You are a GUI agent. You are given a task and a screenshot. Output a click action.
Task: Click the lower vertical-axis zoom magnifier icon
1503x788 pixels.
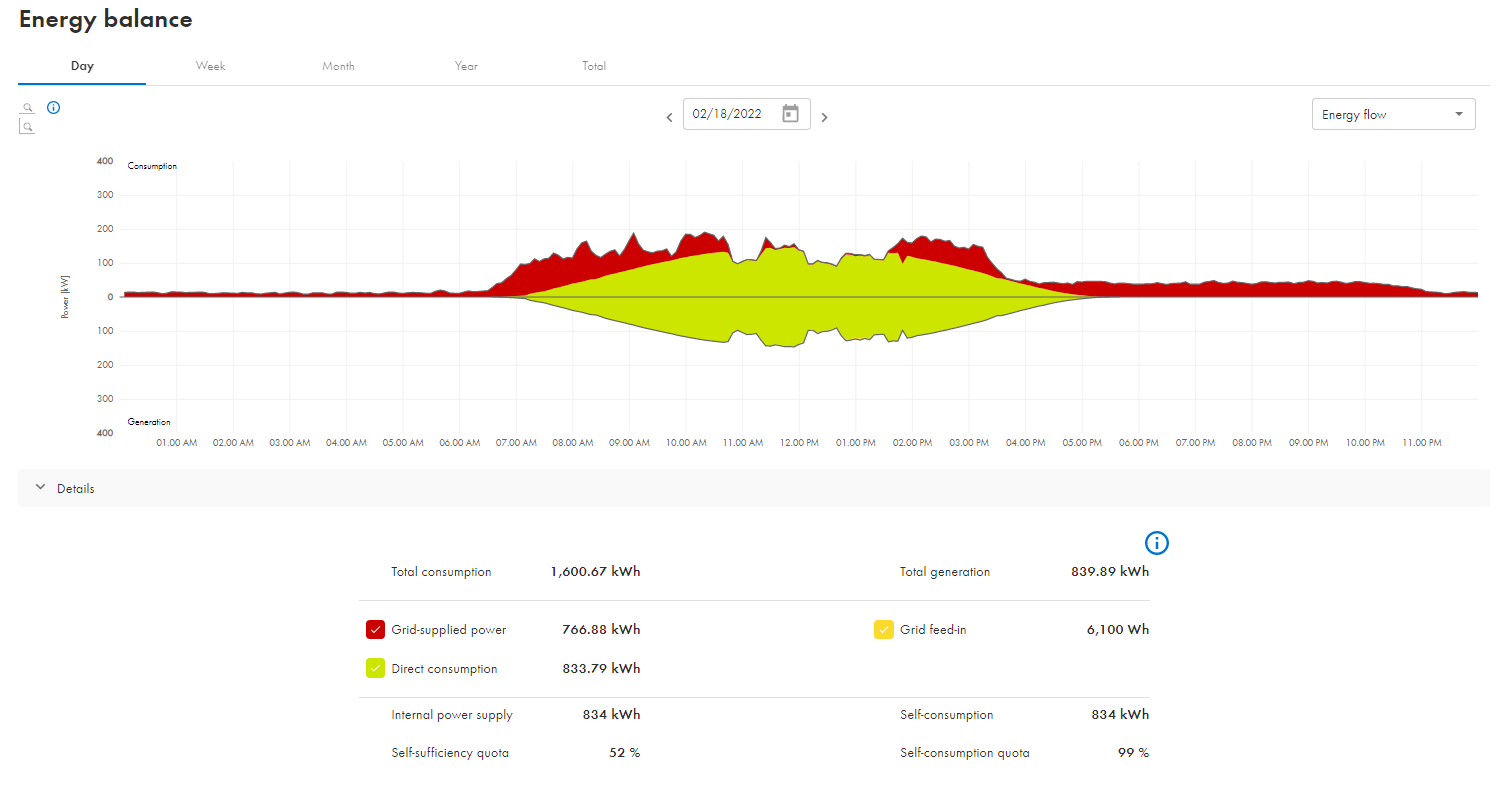[x=28, y=127]
